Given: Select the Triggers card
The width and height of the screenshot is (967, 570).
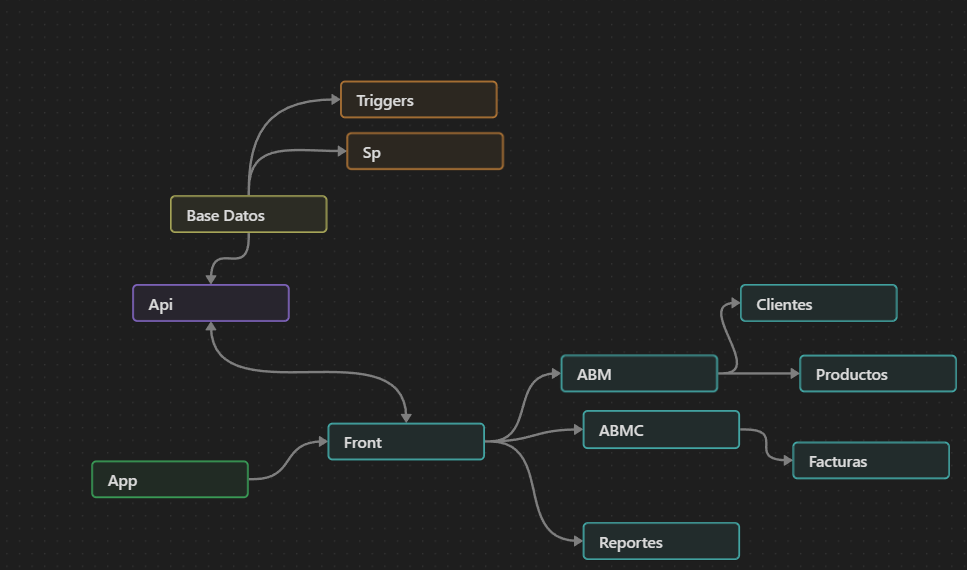Looking at the screenshot, I should [418, 100].
